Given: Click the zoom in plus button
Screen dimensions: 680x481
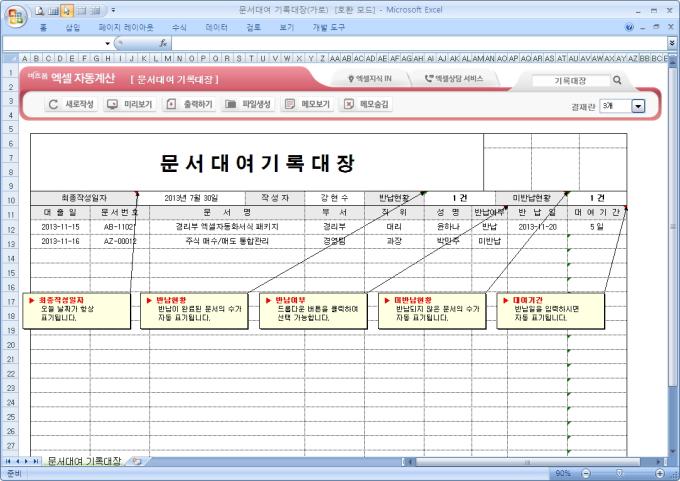Looking at the screenshot, I should pyautogui.click(x=660, y=473).
